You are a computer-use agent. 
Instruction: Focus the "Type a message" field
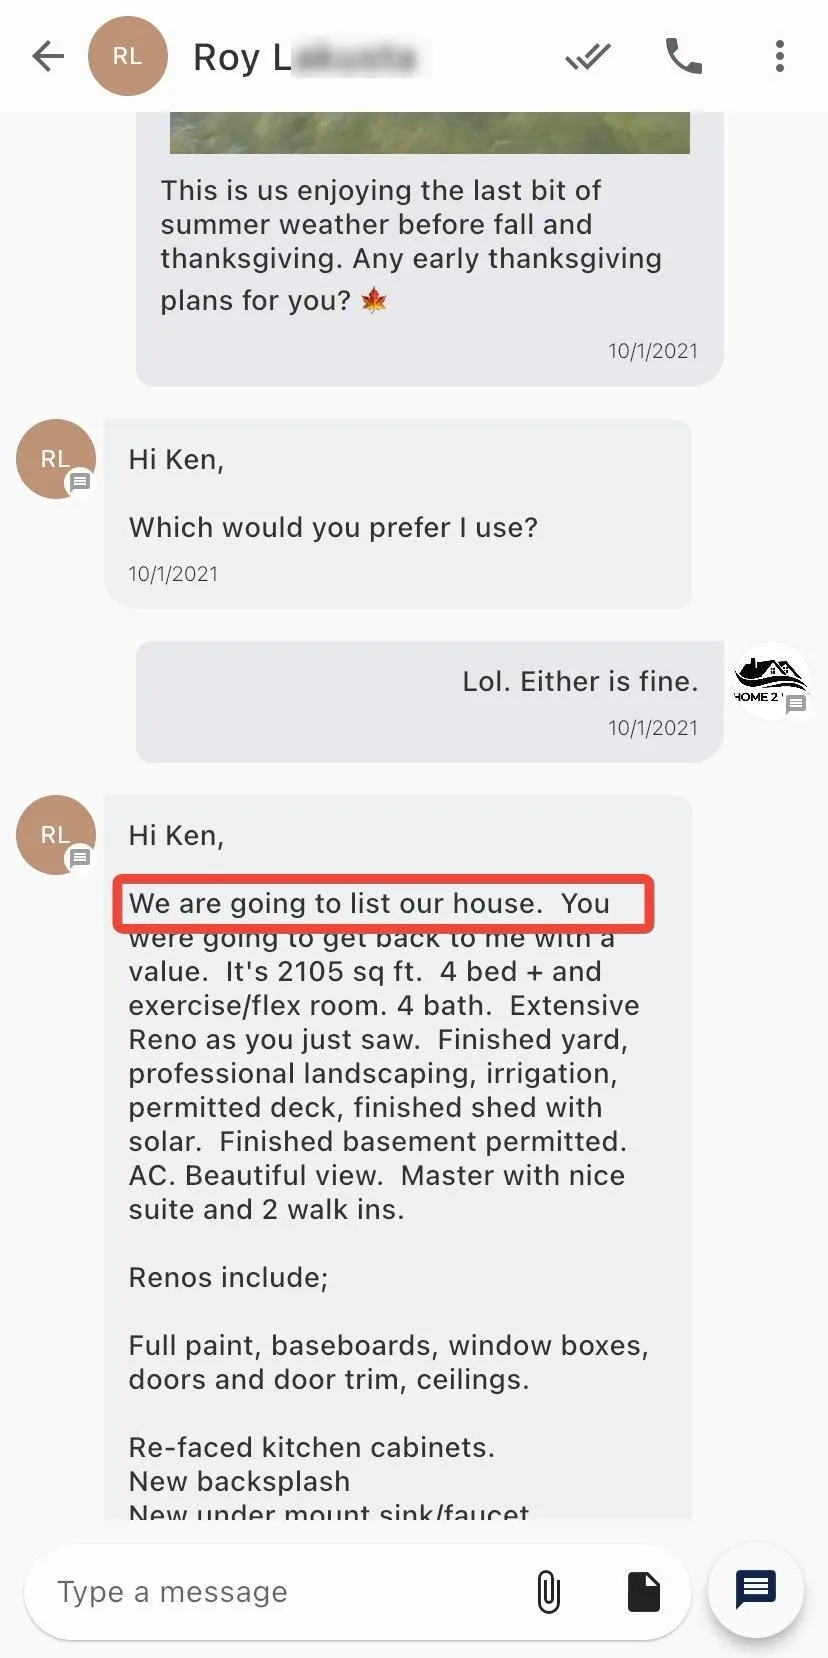pyautogui.click(x=280, y=1591)
